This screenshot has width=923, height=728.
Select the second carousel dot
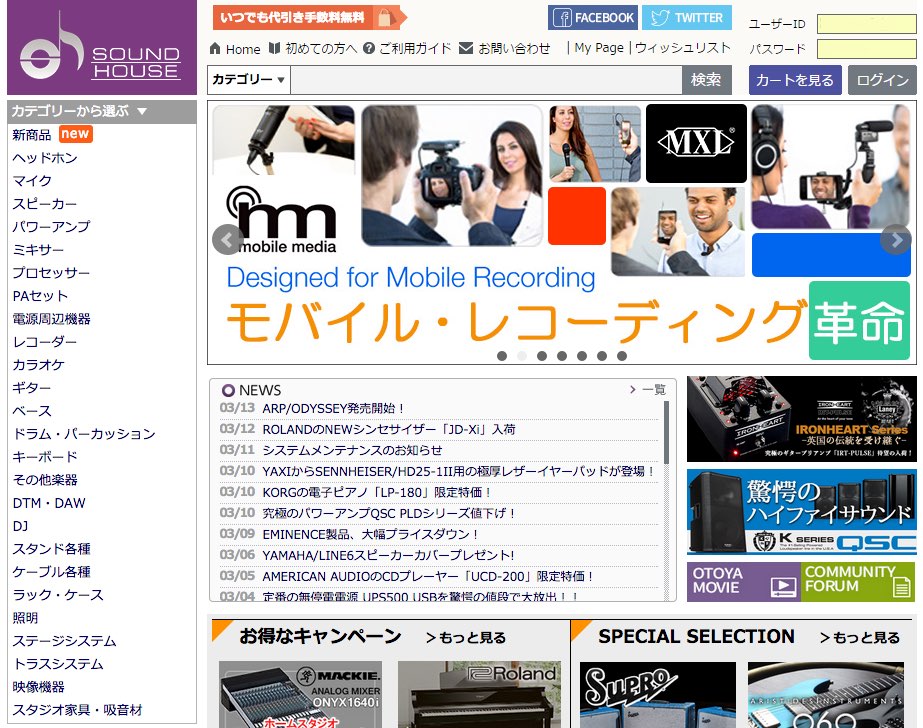[522, 355]
